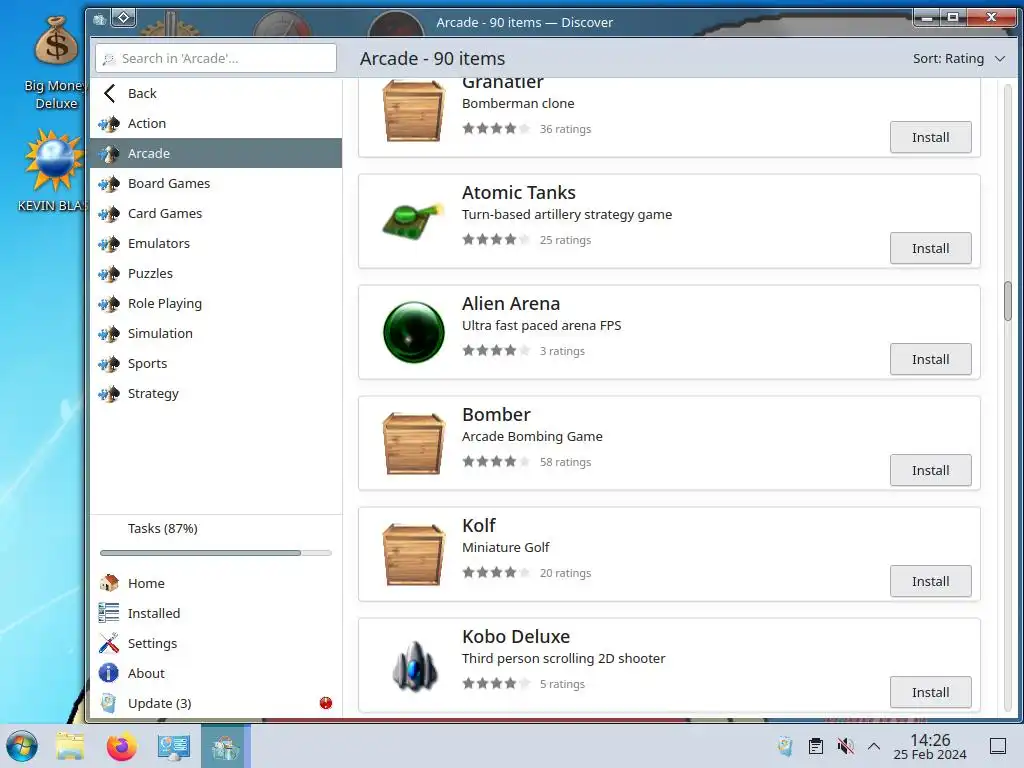Click the Alien Arena green orb icon
This screenshot has width=1024, height=768.
point(413,332)
